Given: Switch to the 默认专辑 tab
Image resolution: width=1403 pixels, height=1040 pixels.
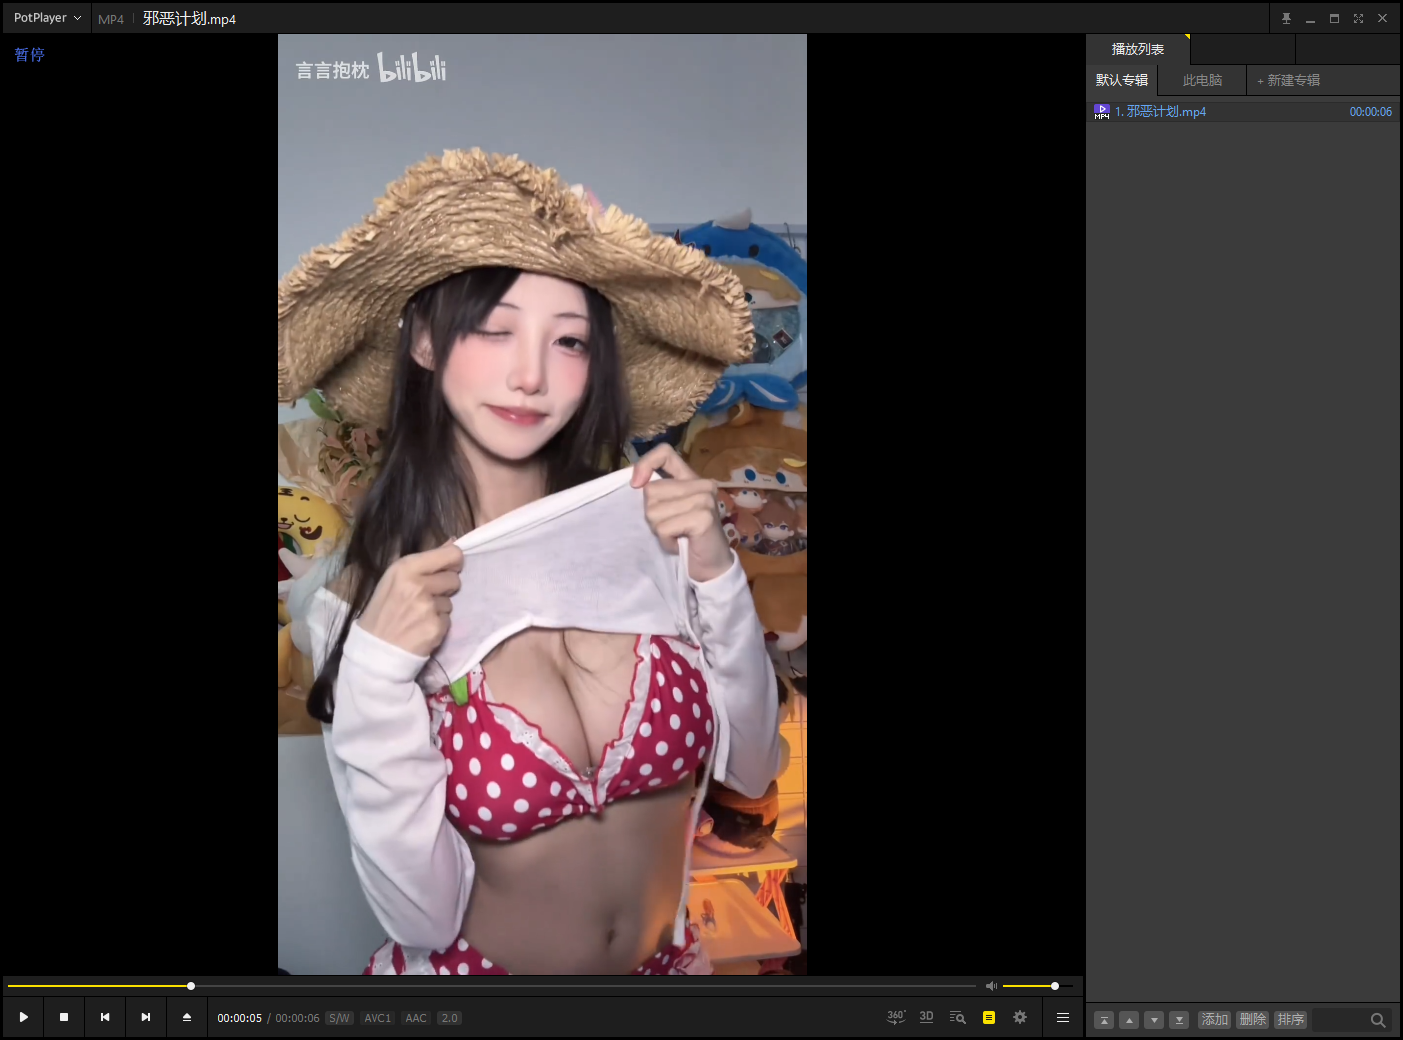Looking at the screenshot, I should tap(1121, 80).
